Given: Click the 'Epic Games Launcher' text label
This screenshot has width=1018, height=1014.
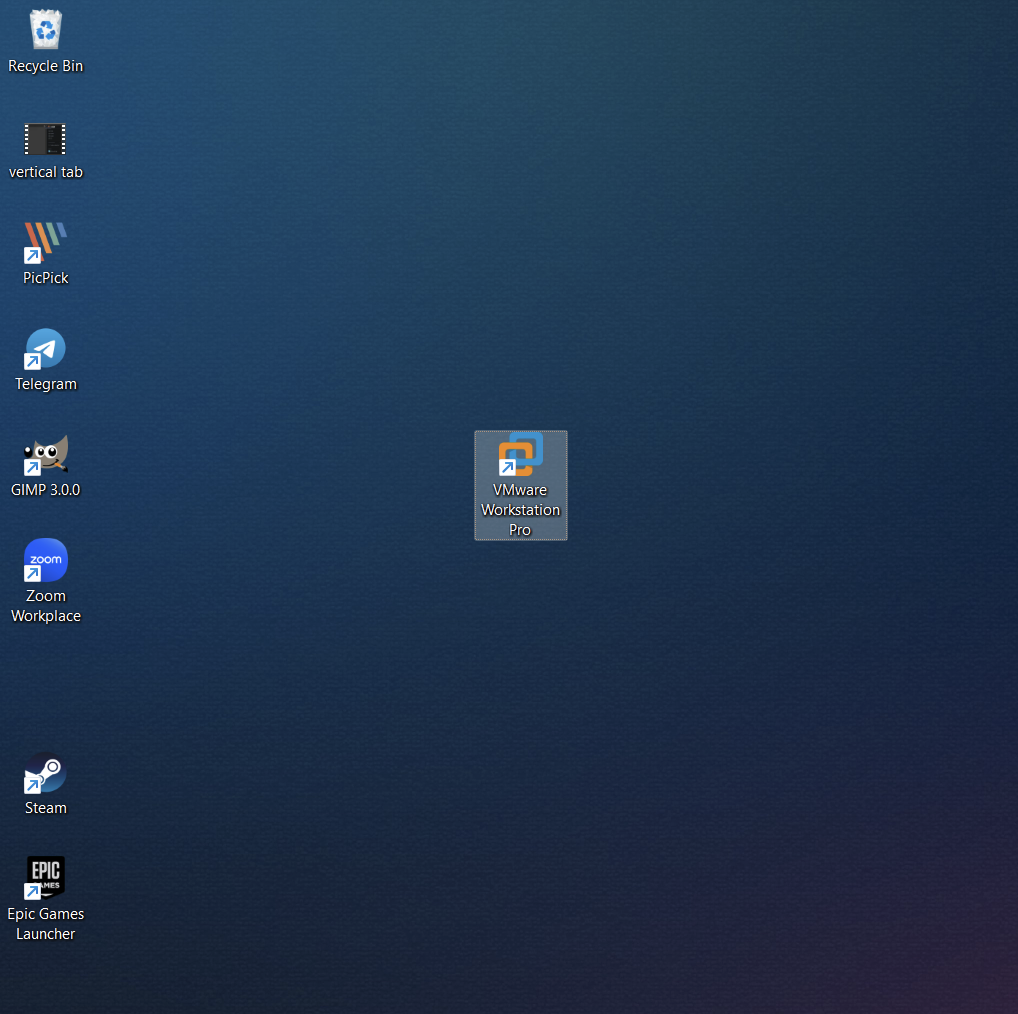Looking at the screenshot, I should (x=46, y=924).
